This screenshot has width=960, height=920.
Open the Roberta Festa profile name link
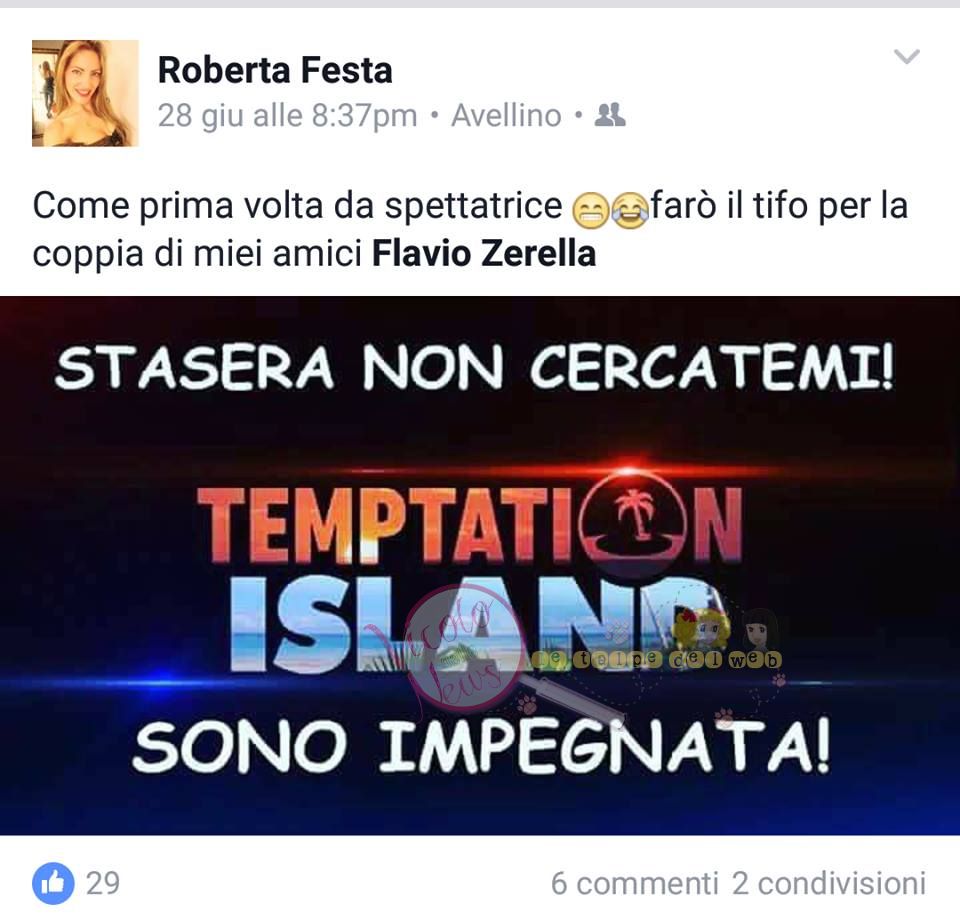(275, 70)
